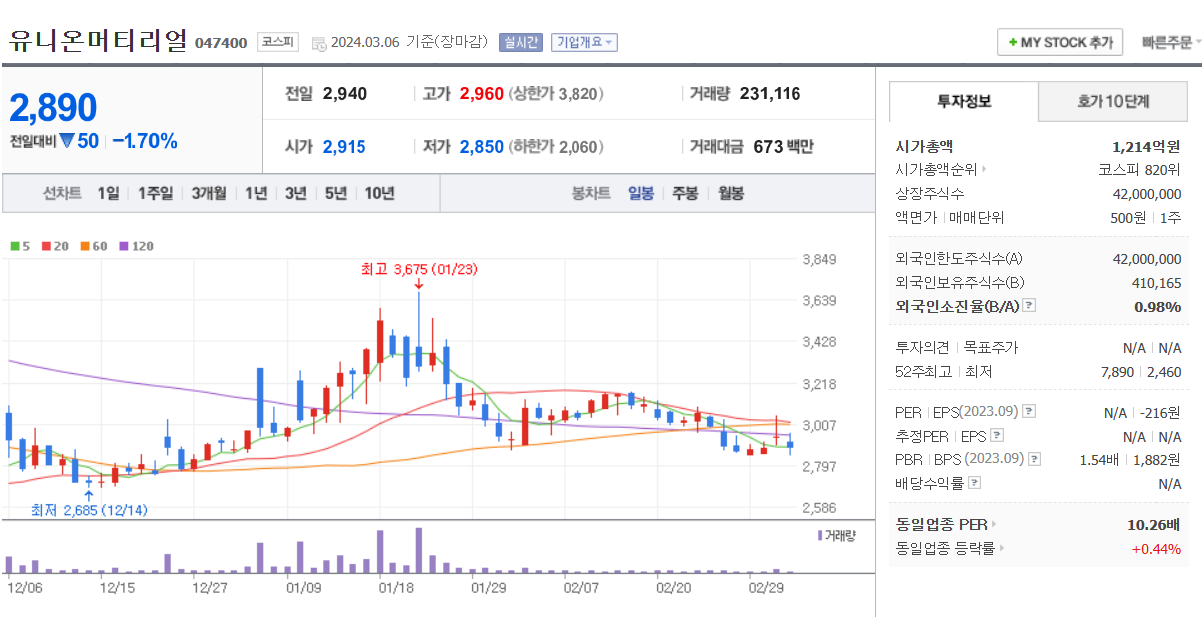This screenshot has height=617, width=1203.
Task: Click 거래대금 value 673 백만
Action: click(x=783, y=147)
